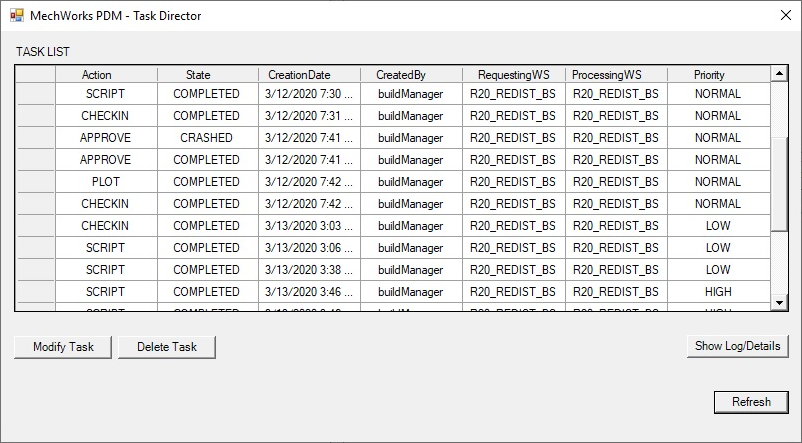Click LOW priority in the 3:03 row
Viewport: 802px width, 443px height.
[x=719, y=226]
